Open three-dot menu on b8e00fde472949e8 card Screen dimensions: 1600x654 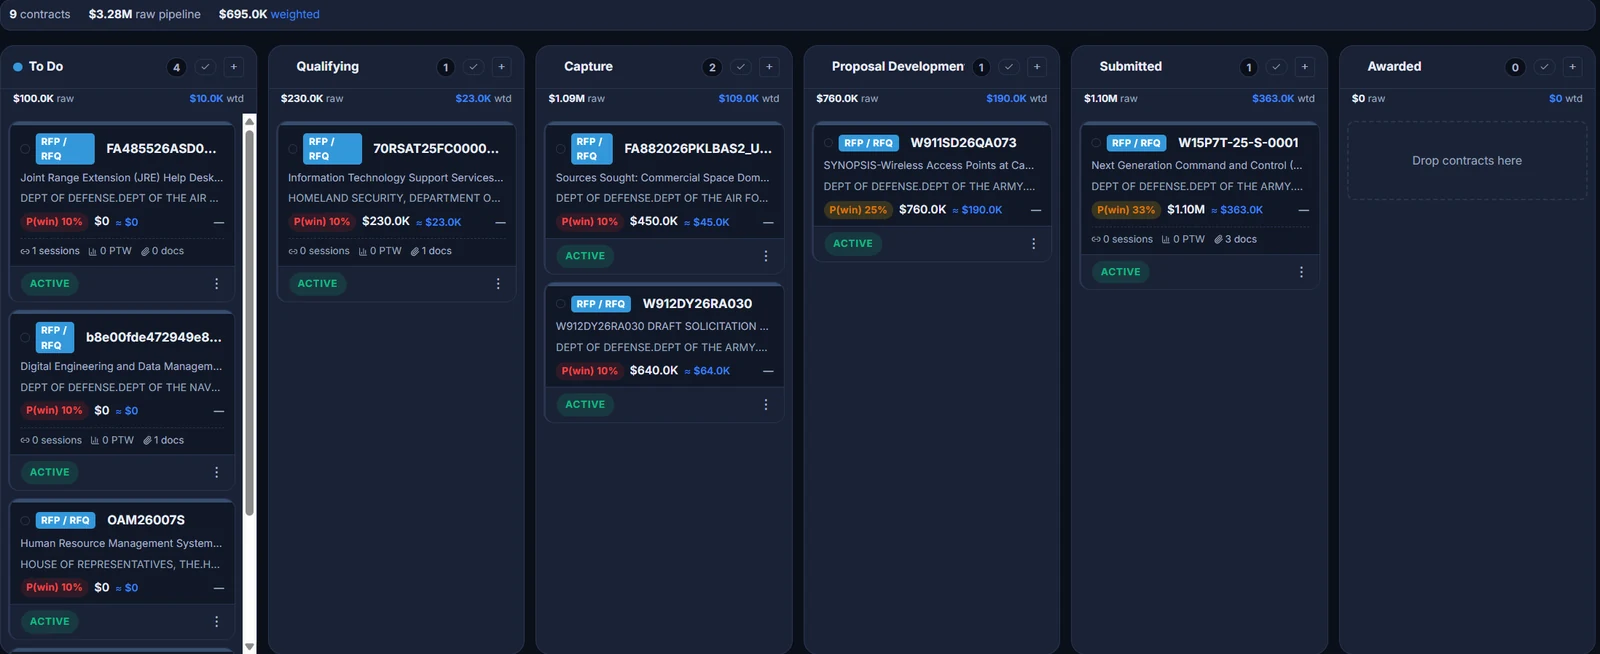click(x=216, y=472)
